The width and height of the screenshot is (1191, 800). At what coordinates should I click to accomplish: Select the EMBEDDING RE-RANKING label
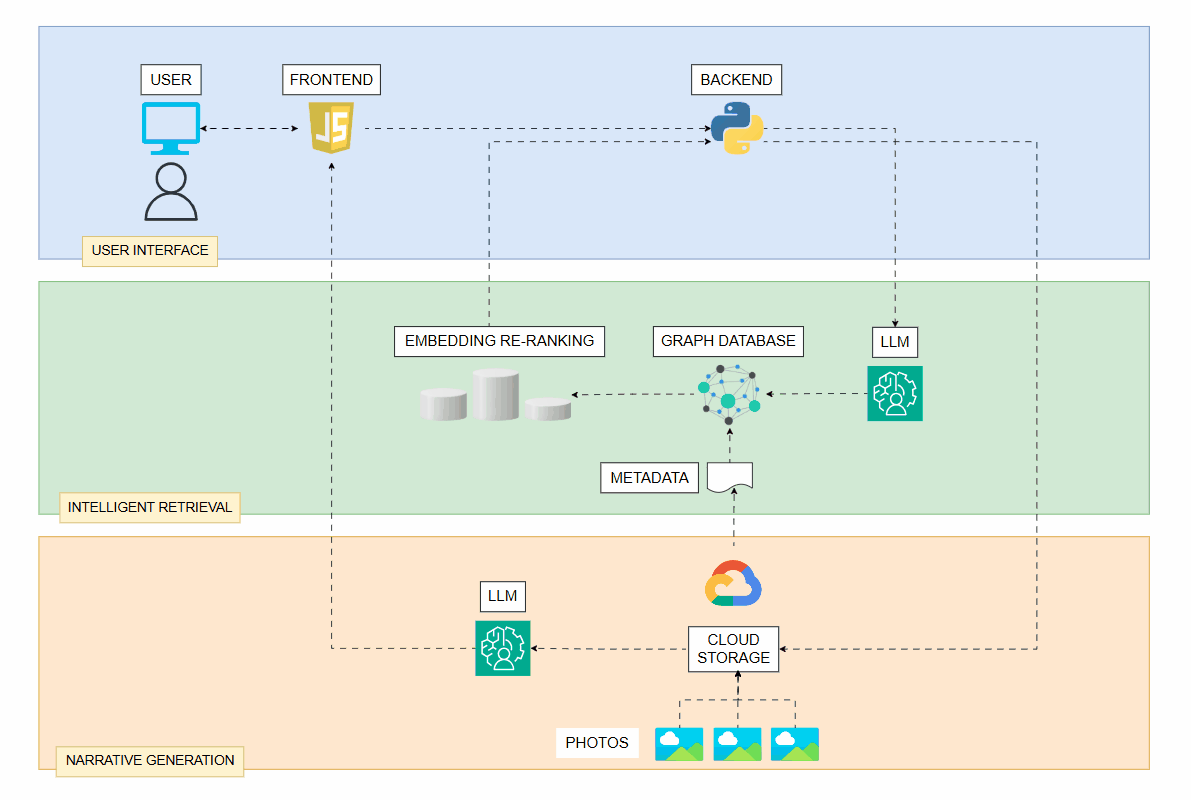pos(499,341)
